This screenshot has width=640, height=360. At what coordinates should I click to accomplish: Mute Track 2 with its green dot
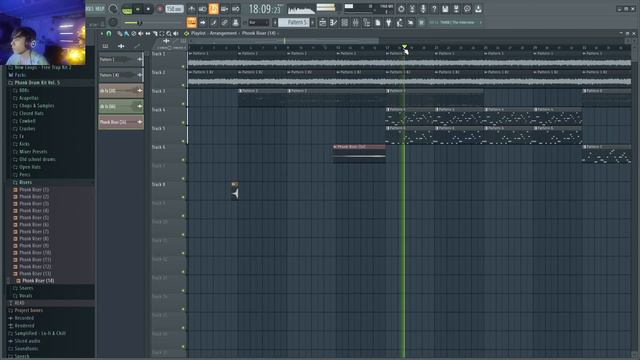coord(183,85)
